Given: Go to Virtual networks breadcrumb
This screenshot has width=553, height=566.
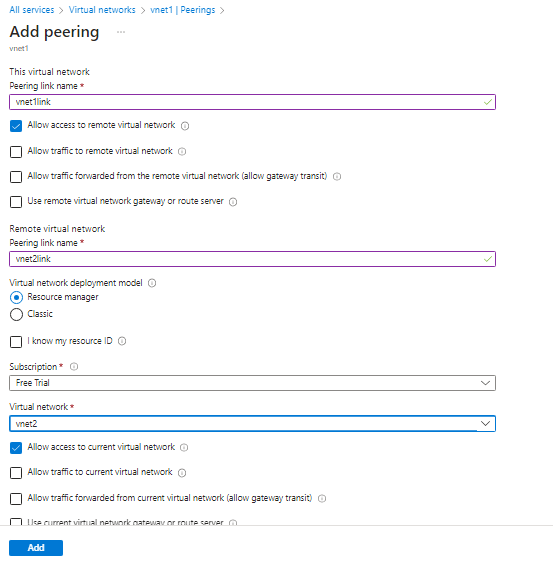Looking at the screenshot, I should (x=102, y=10).
